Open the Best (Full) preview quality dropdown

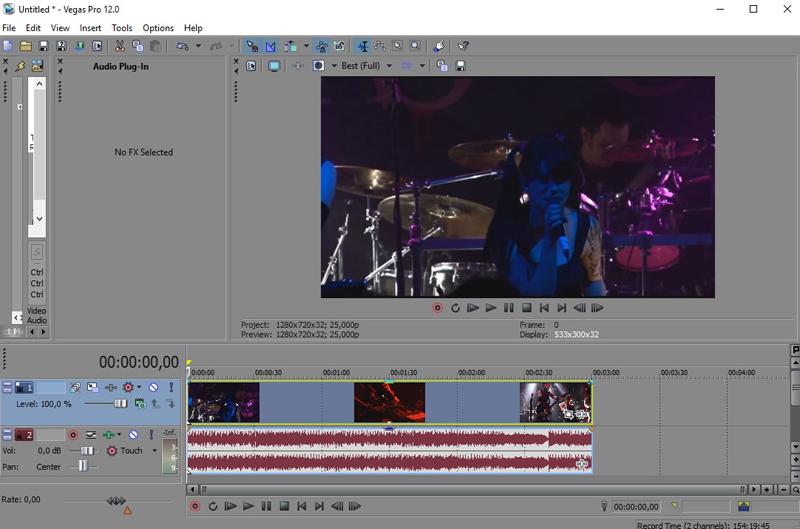(x=388, y=66)
